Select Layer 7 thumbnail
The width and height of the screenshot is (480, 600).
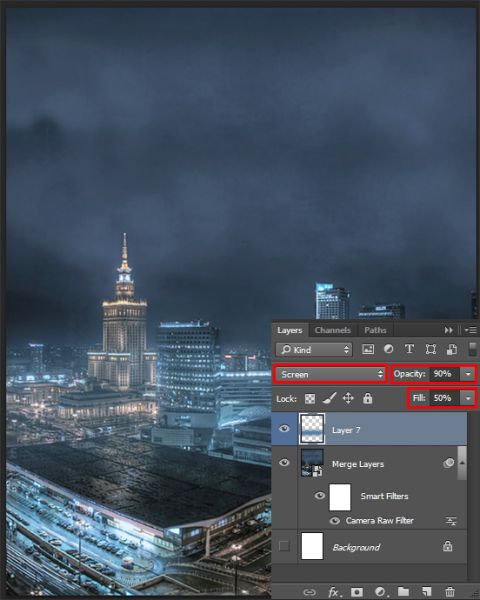312,429
